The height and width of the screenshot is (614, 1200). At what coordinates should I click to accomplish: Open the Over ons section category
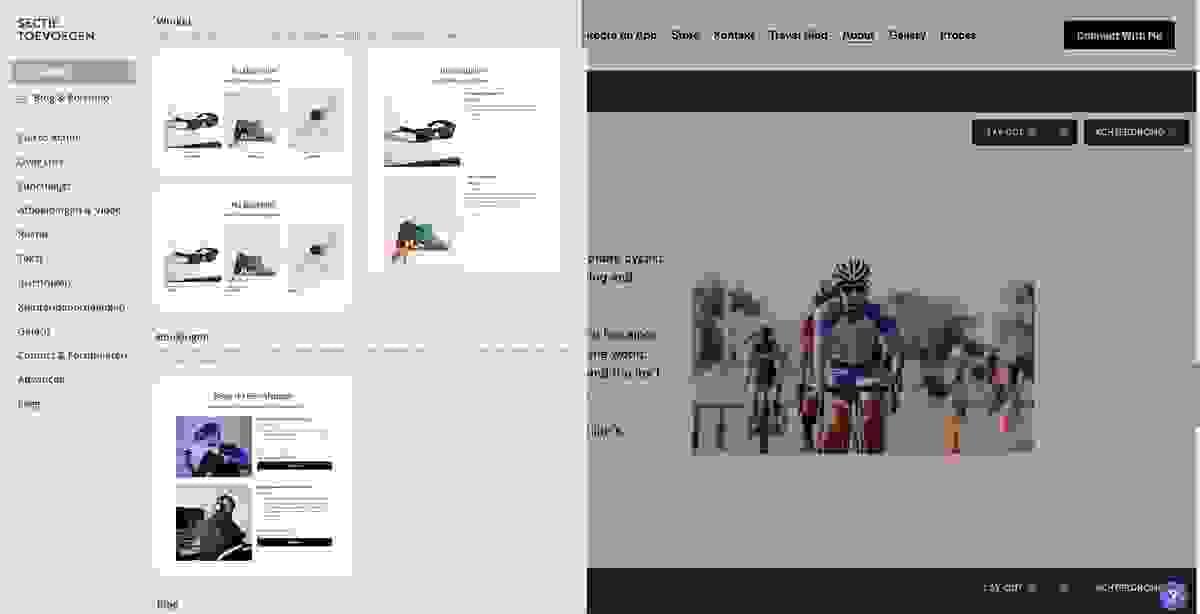click(x=40, y=162)
